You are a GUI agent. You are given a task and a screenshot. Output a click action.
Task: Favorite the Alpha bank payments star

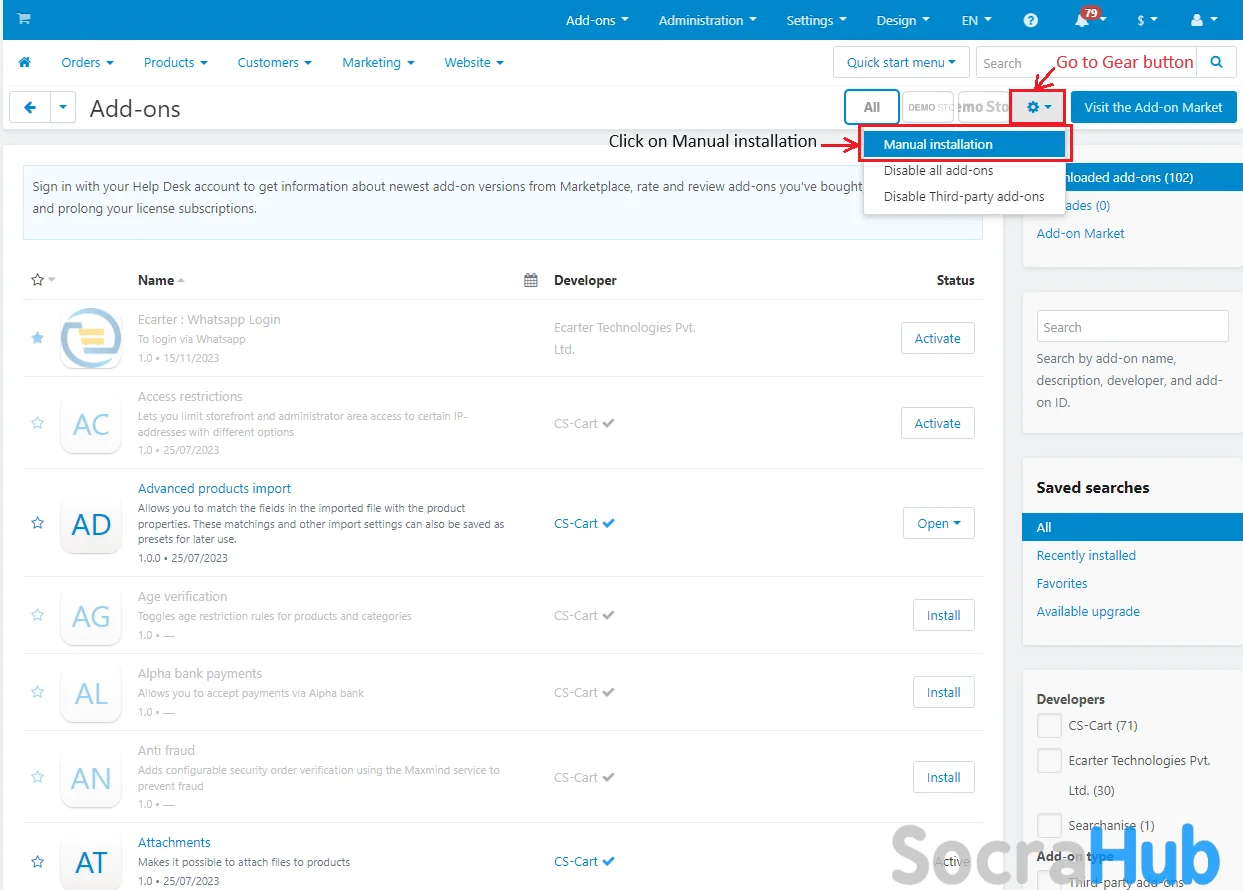pyautogui.click(x=38, y=692)
